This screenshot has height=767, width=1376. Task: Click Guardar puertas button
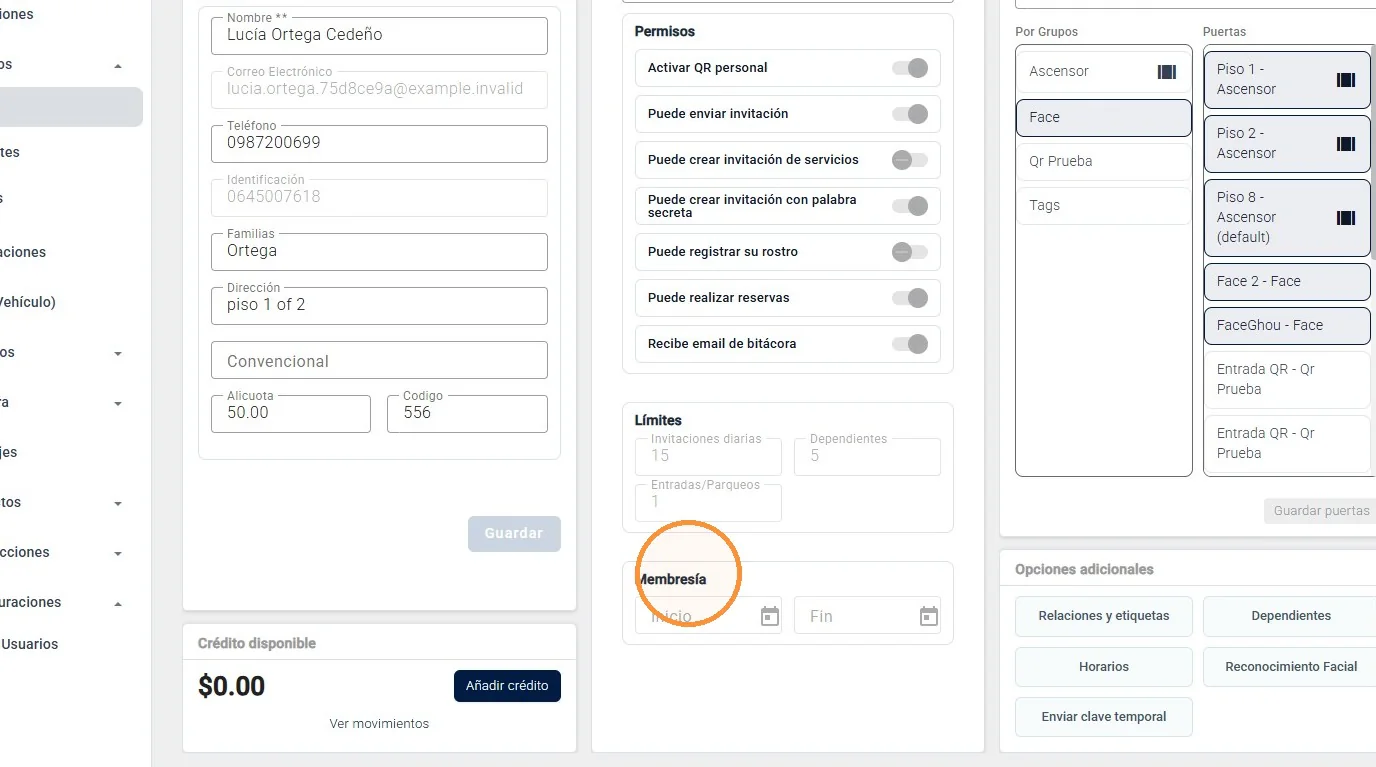click(x=1321, y=511)
